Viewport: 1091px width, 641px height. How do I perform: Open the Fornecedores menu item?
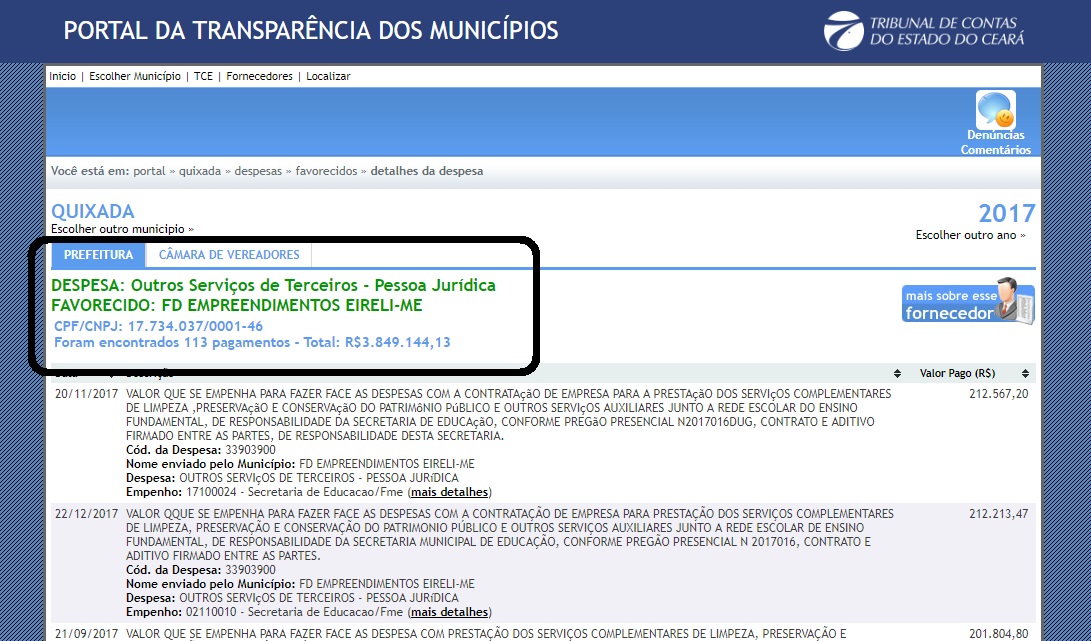pyautogui.click(x=259, y=76)
